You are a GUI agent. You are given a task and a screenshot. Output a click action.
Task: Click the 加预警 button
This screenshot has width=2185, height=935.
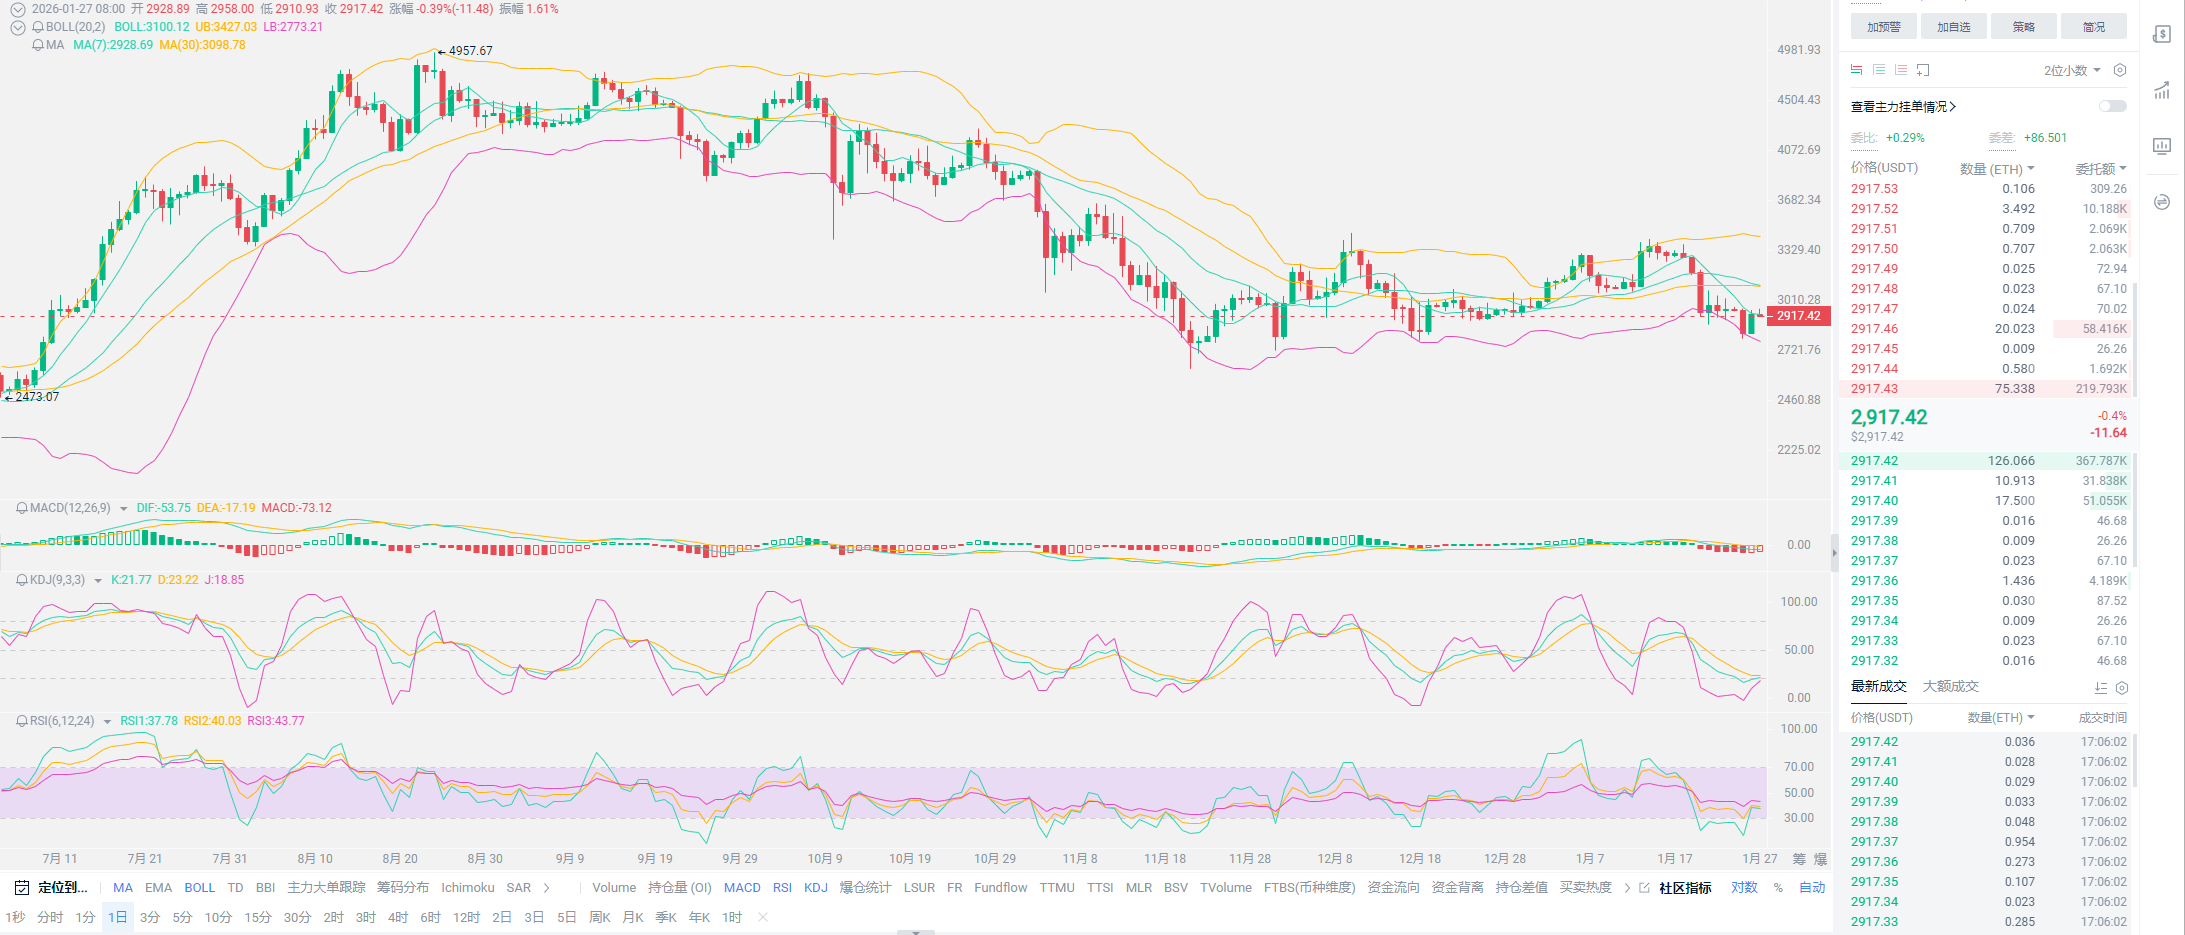[x=1883, y=27]
